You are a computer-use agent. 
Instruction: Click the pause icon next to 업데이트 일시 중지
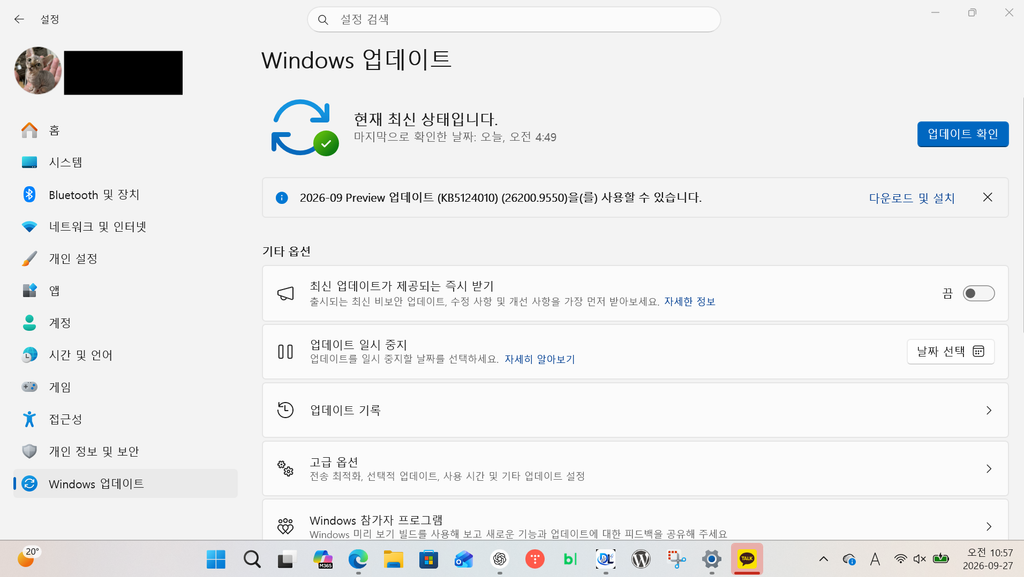coord(285,352)
